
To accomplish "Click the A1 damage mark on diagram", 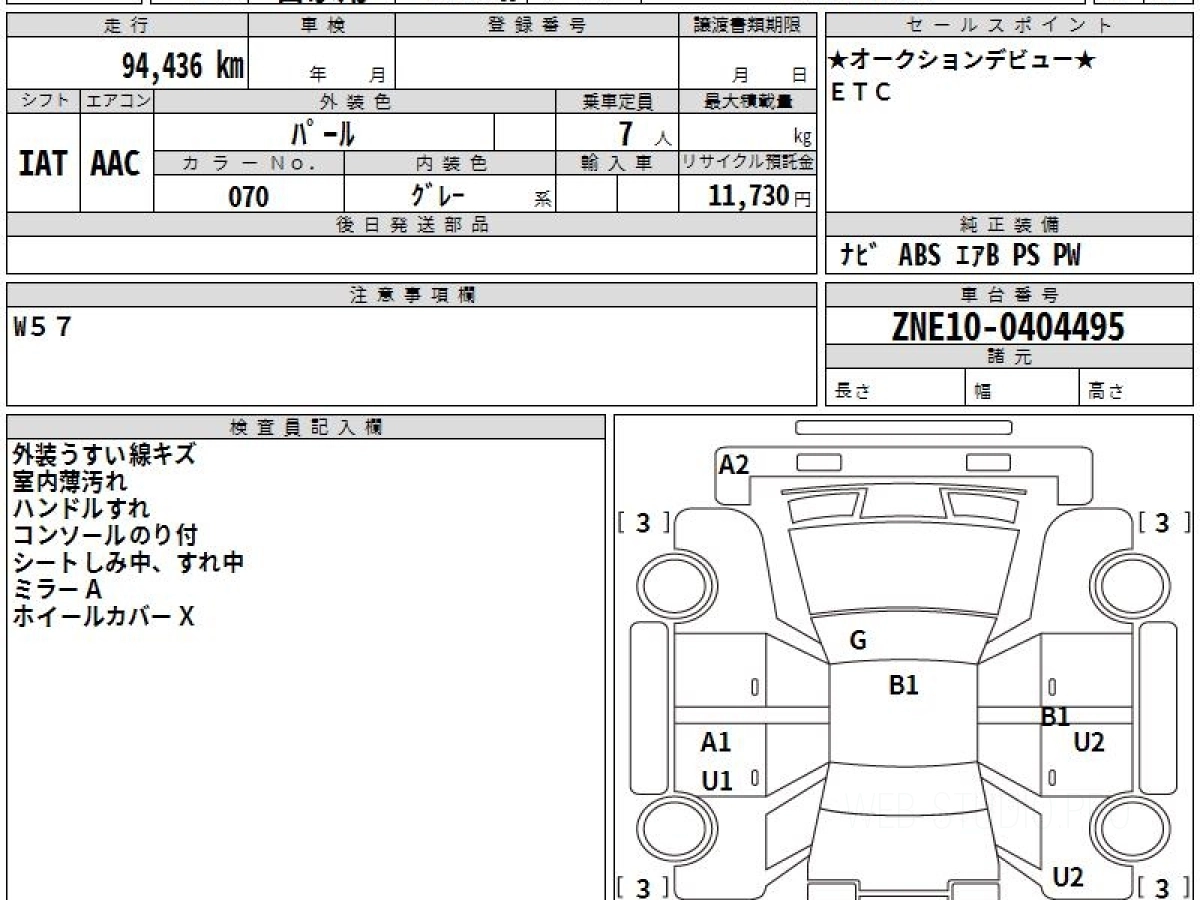I will [x=716, y=742].
